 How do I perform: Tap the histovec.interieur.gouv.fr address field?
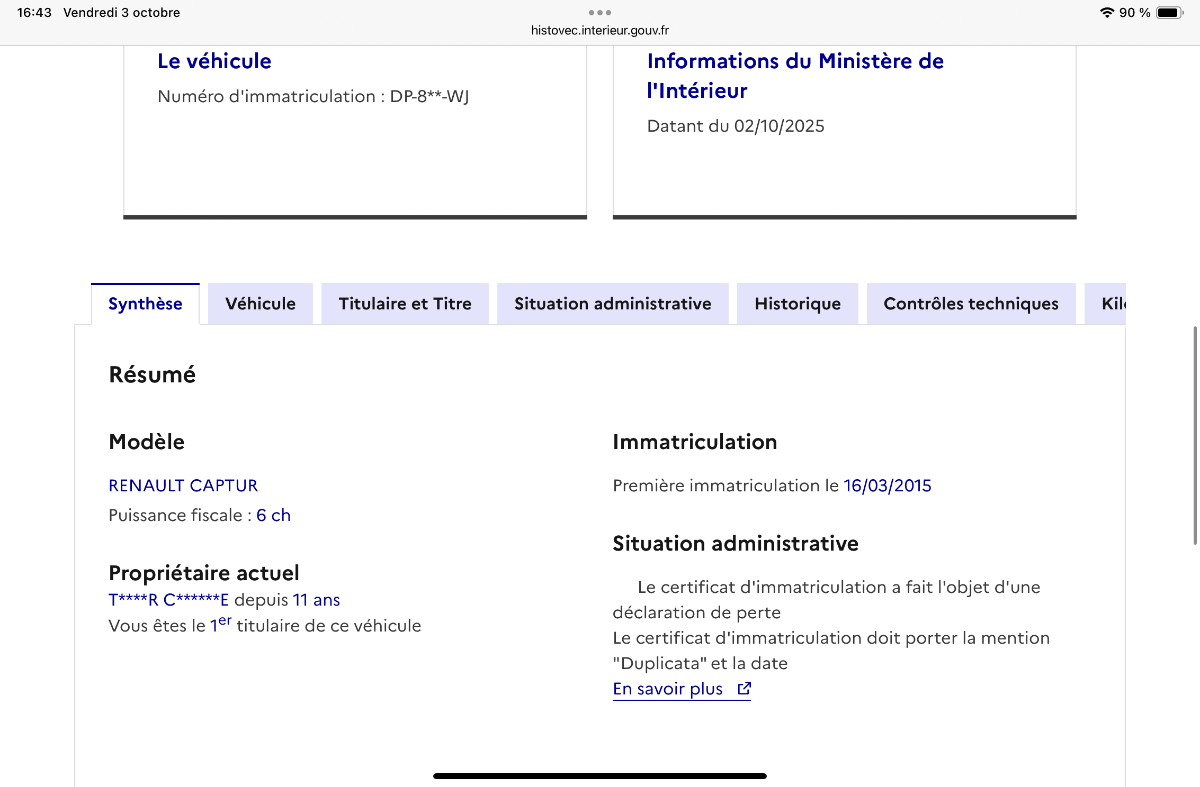coord(600,30)
